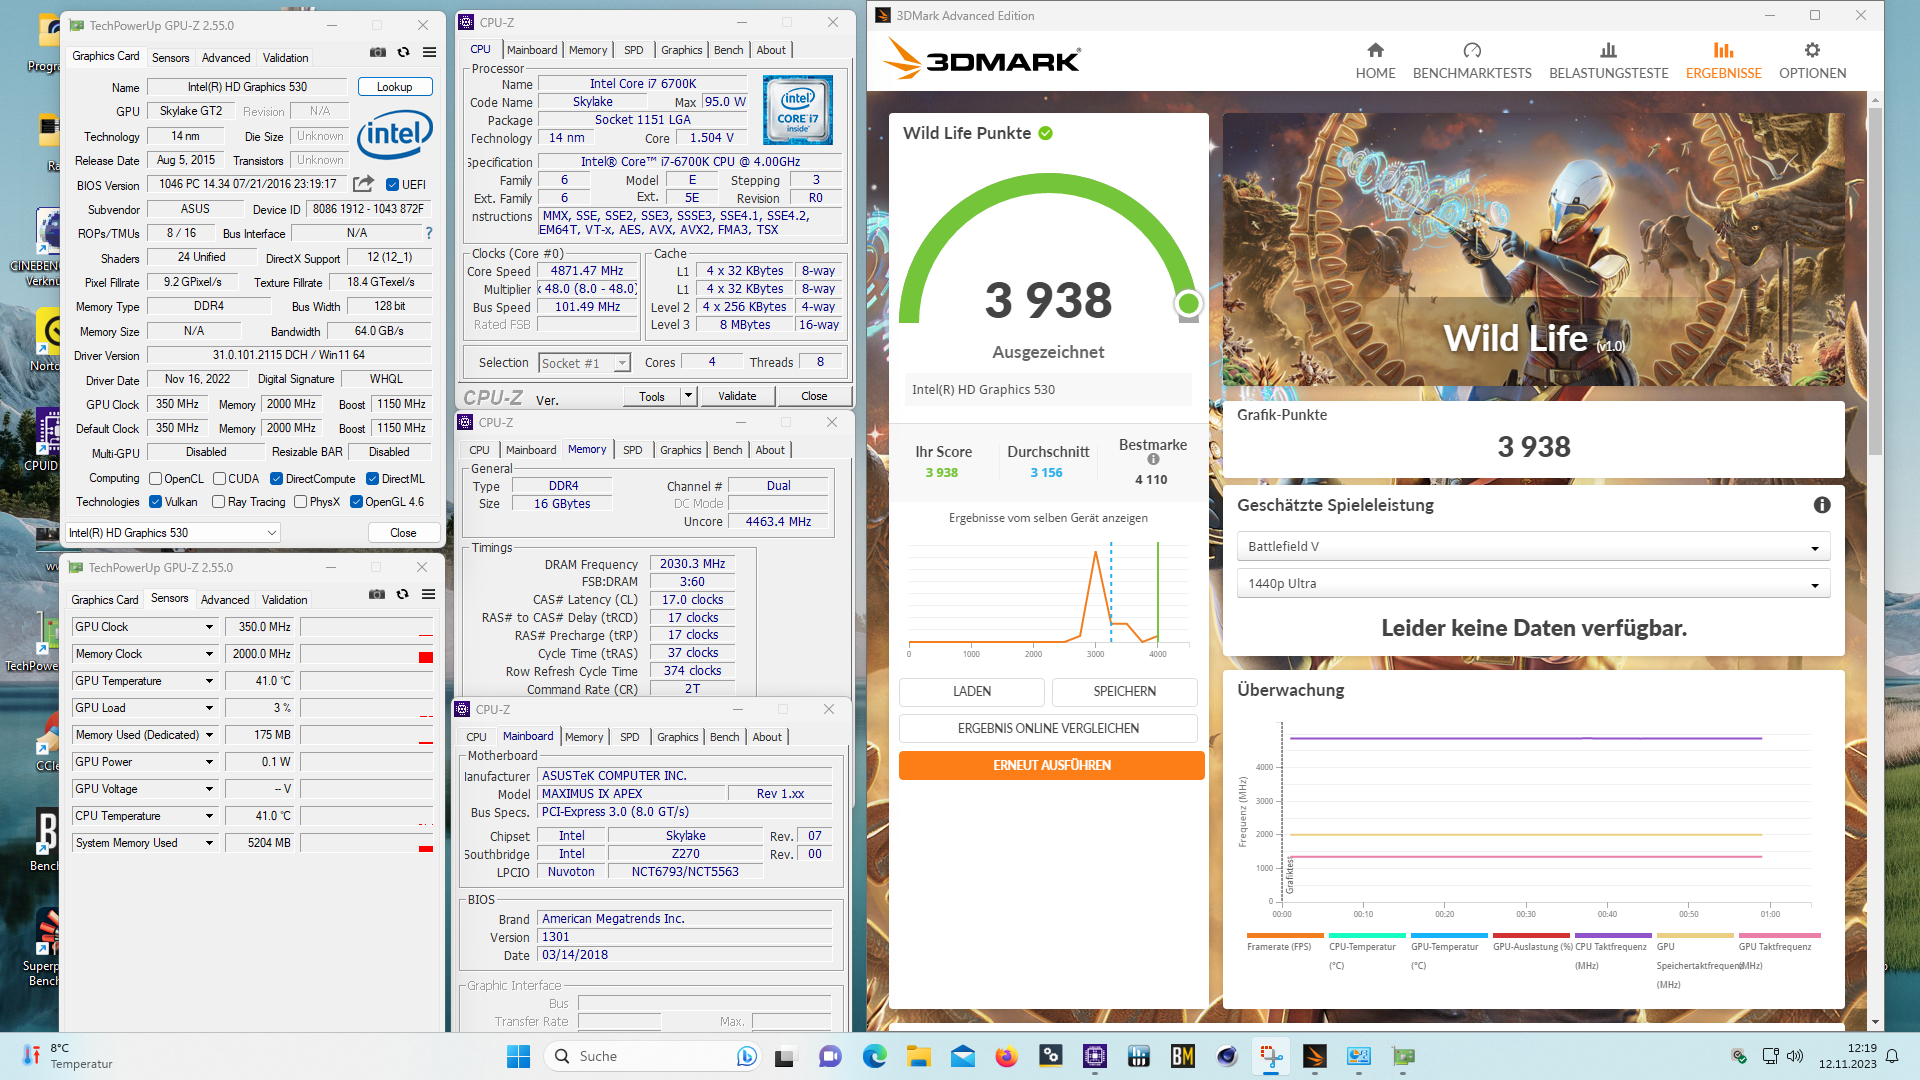Toggle OpenCL checkbox in GPU-Z

(x=155, y=479)
